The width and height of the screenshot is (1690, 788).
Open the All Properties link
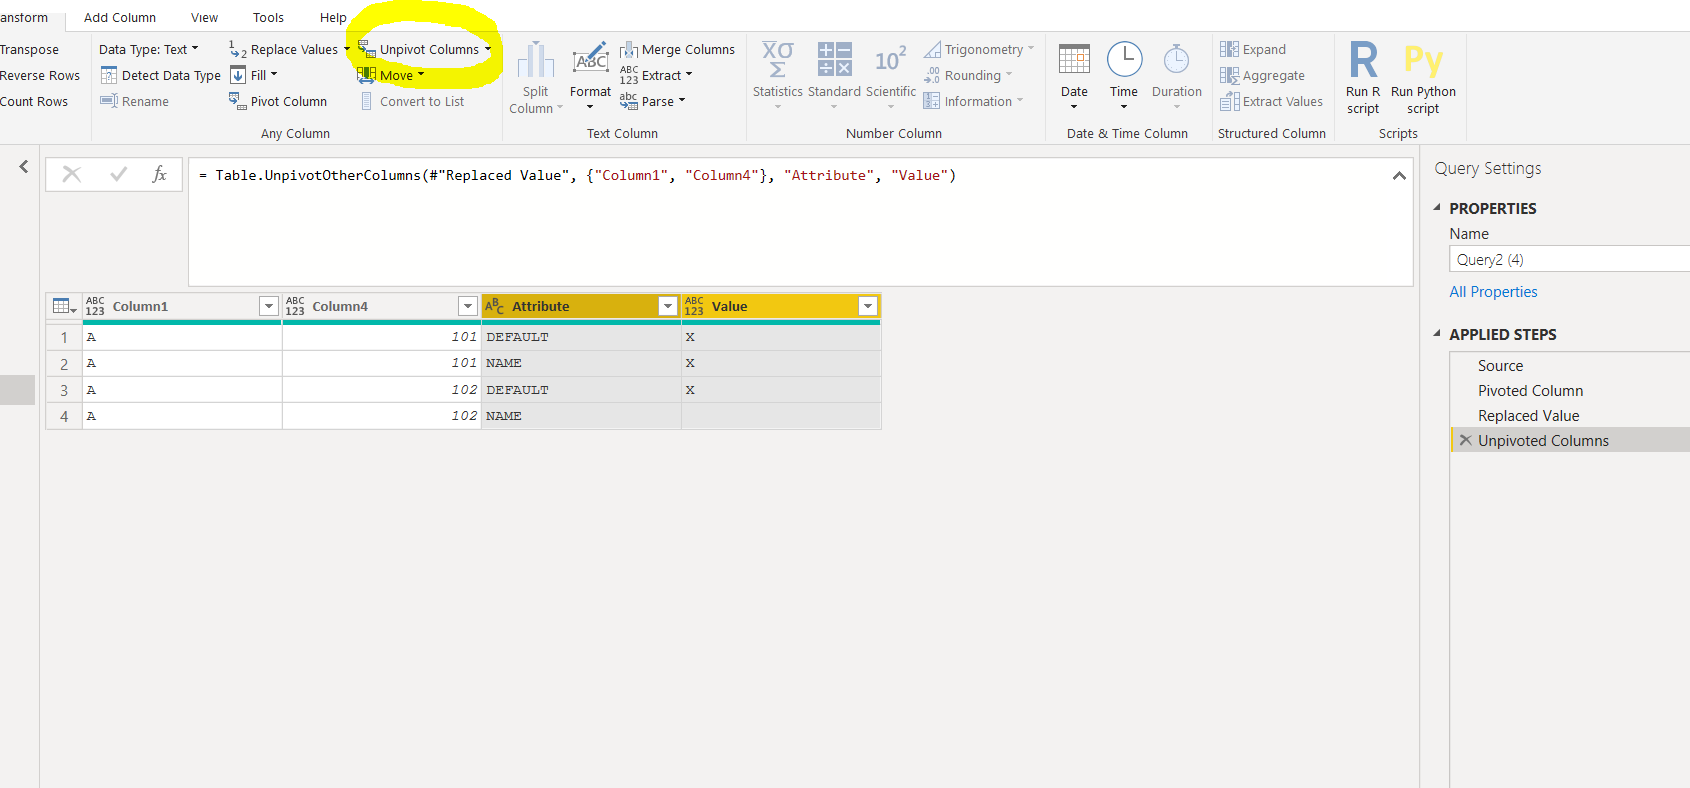[x=1493, y=292]
